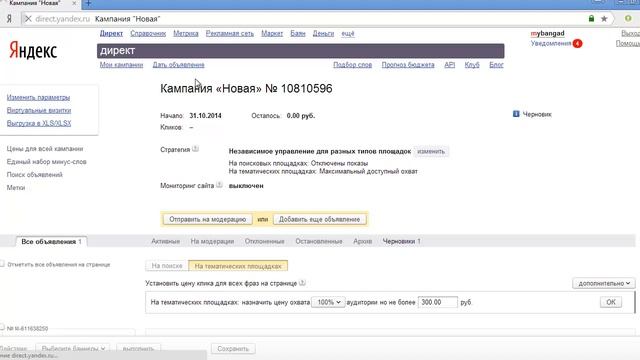Open Цены для всей кампании
The image size is (640, 360).
coord(45,149)
